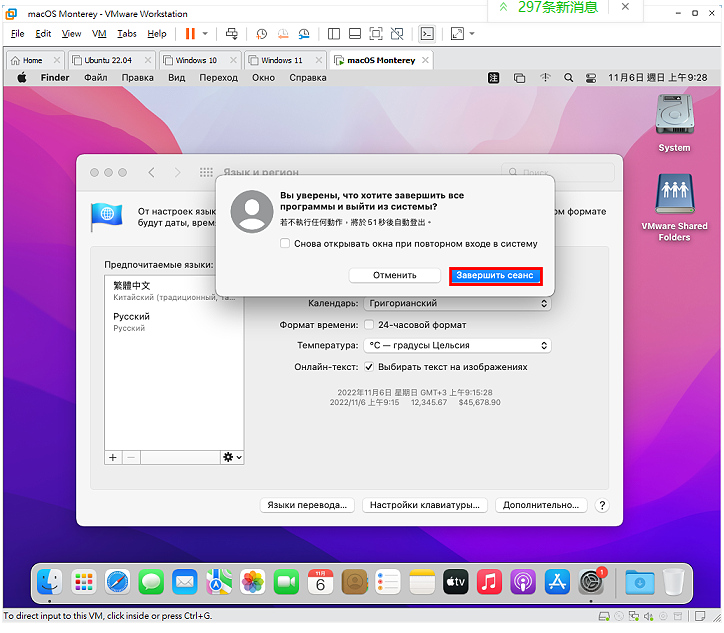Open the snapshot manager icon

pos(304,34)
